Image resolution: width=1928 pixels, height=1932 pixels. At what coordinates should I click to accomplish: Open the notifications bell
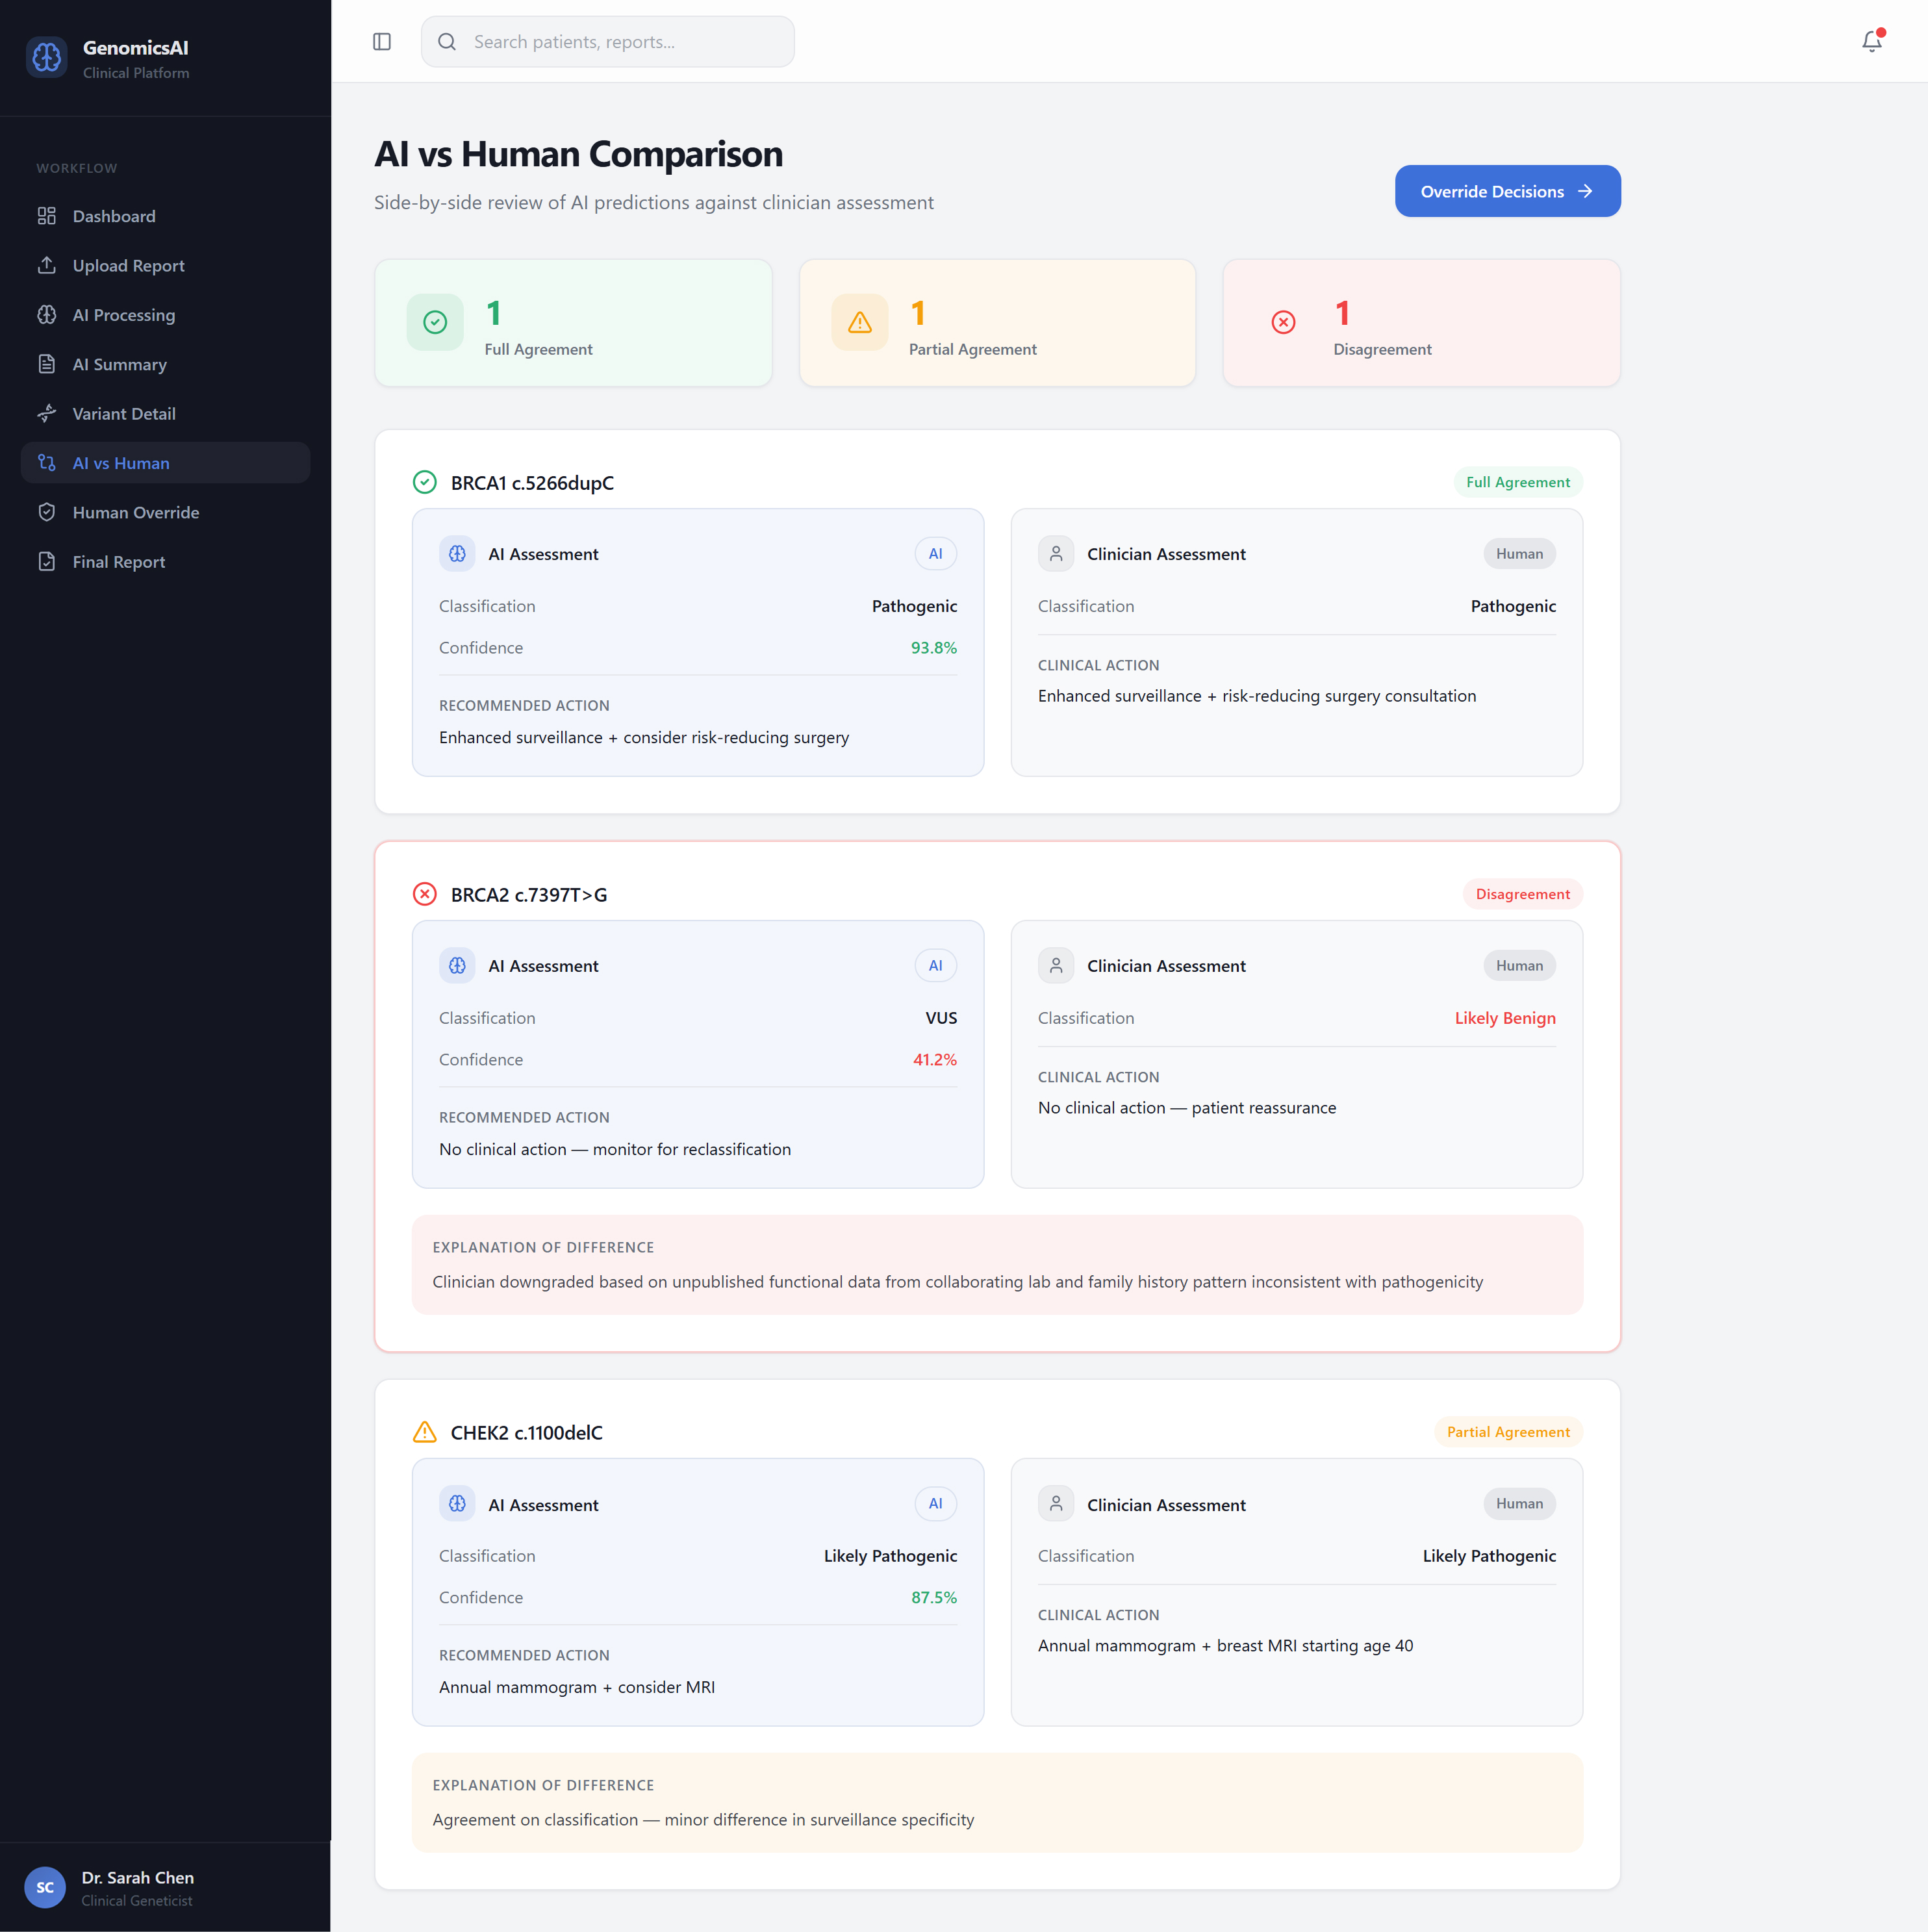tap(1872, 41)
